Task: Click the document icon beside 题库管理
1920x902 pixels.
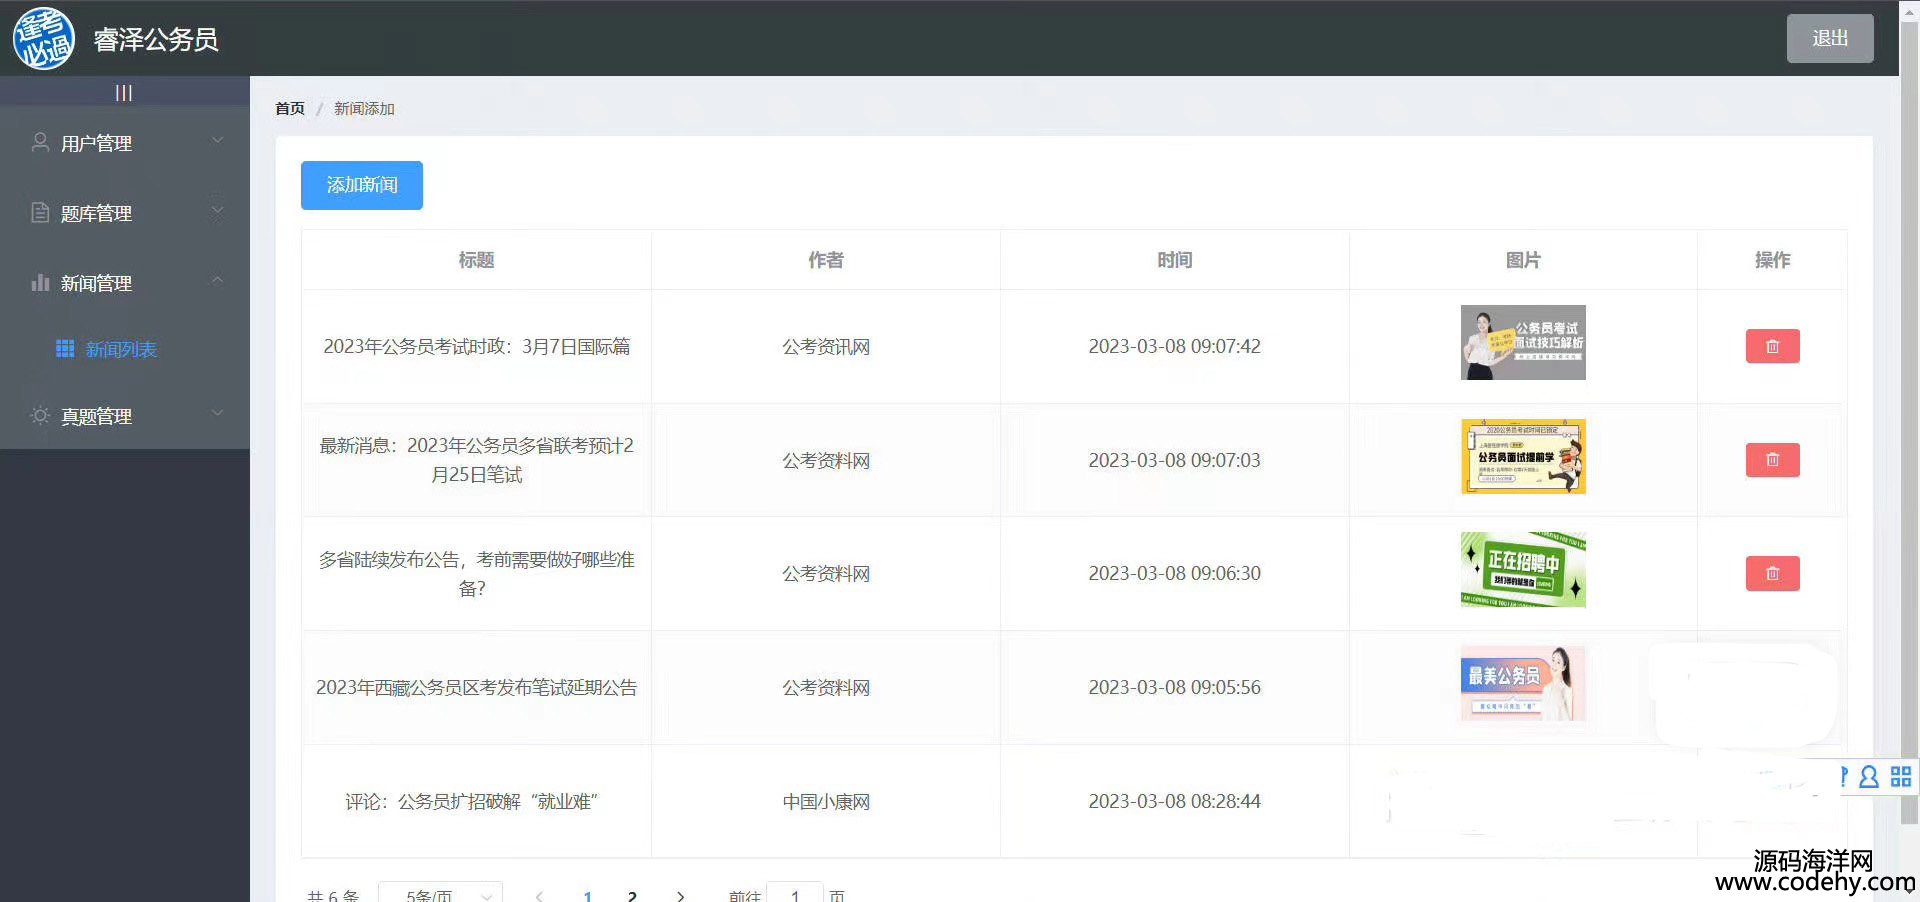Action: 40,212
